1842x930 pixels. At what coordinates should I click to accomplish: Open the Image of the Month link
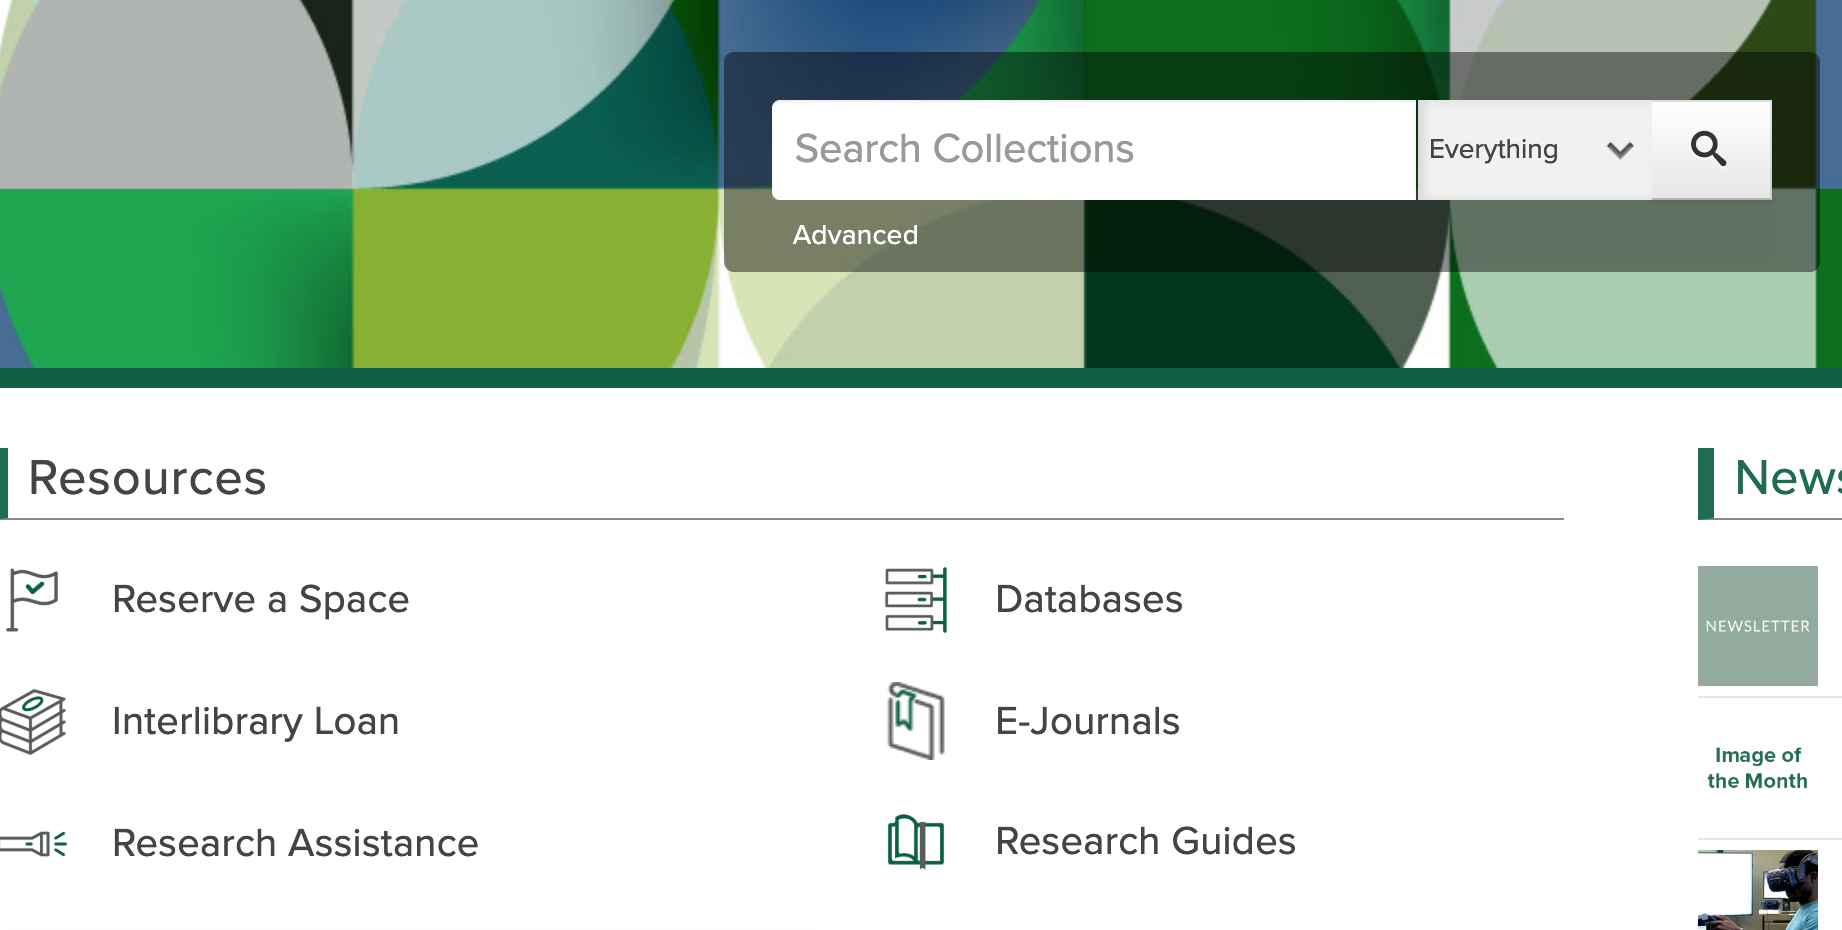pyautogui.click(x=1757, y=768)
